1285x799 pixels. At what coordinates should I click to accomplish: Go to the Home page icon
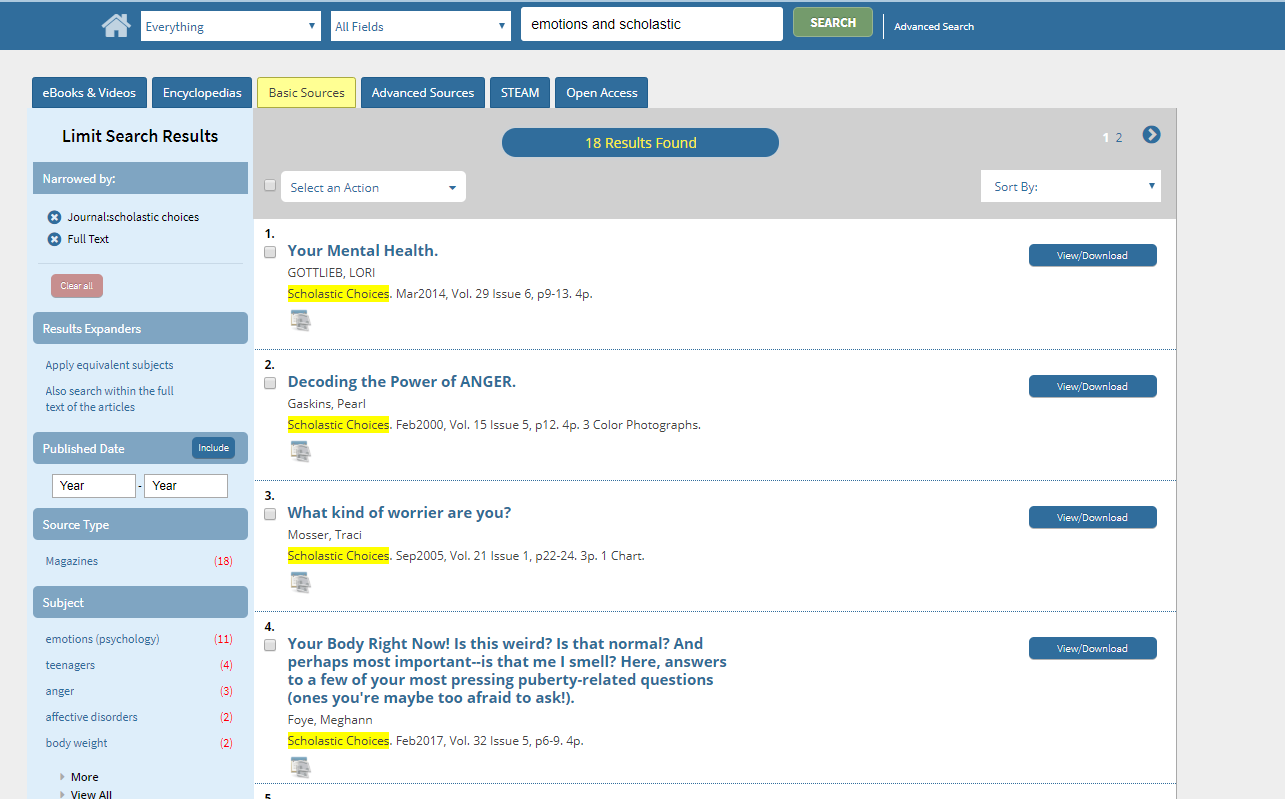coord(116,25)
